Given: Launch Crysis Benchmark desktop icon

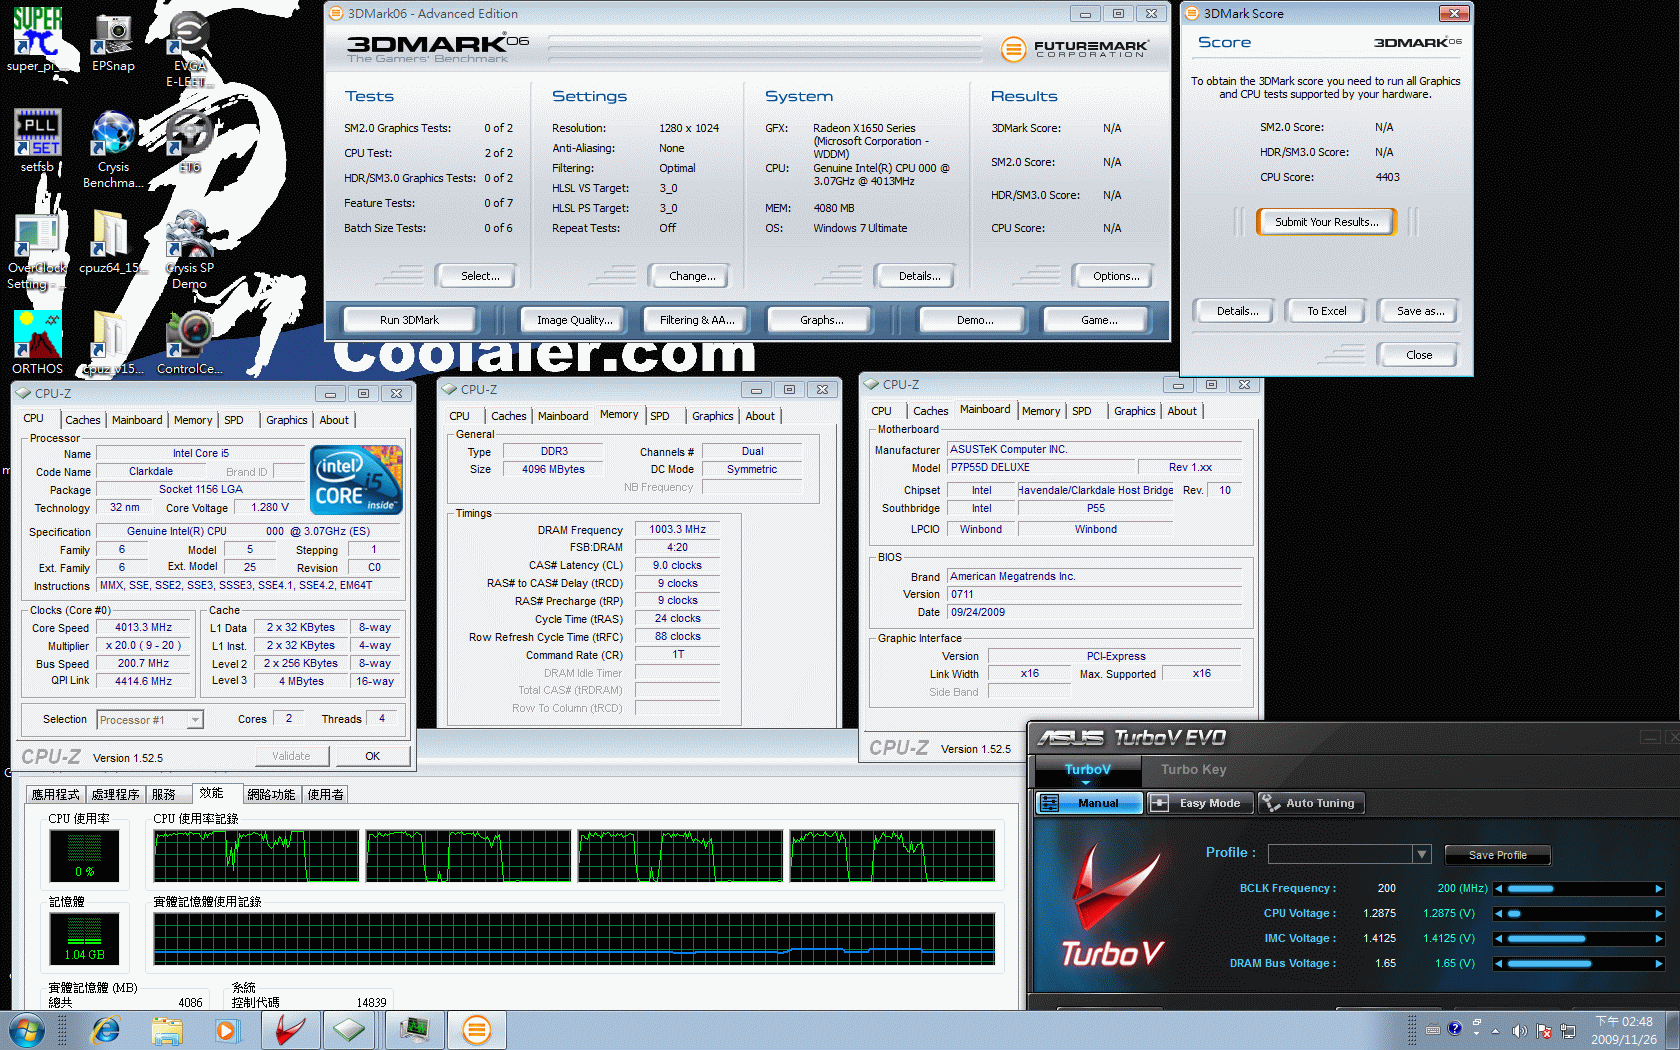Looking at the screenshot, I should coord(113,149).
